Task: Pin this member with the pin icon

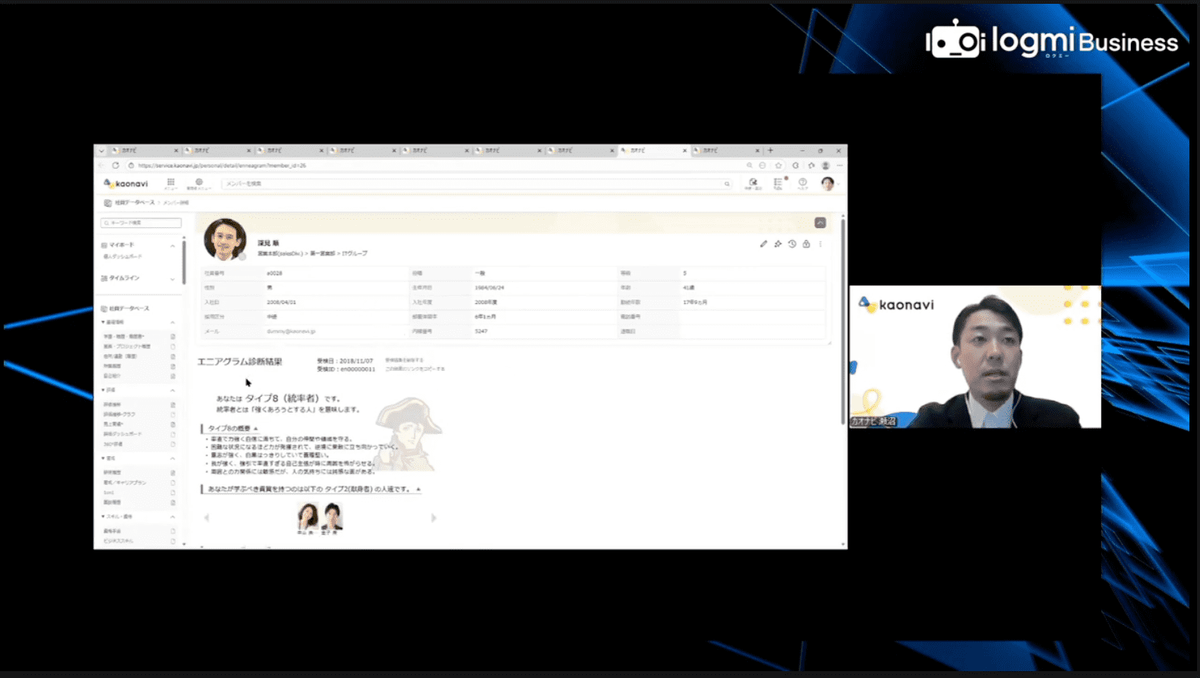Action: (778, 243)
